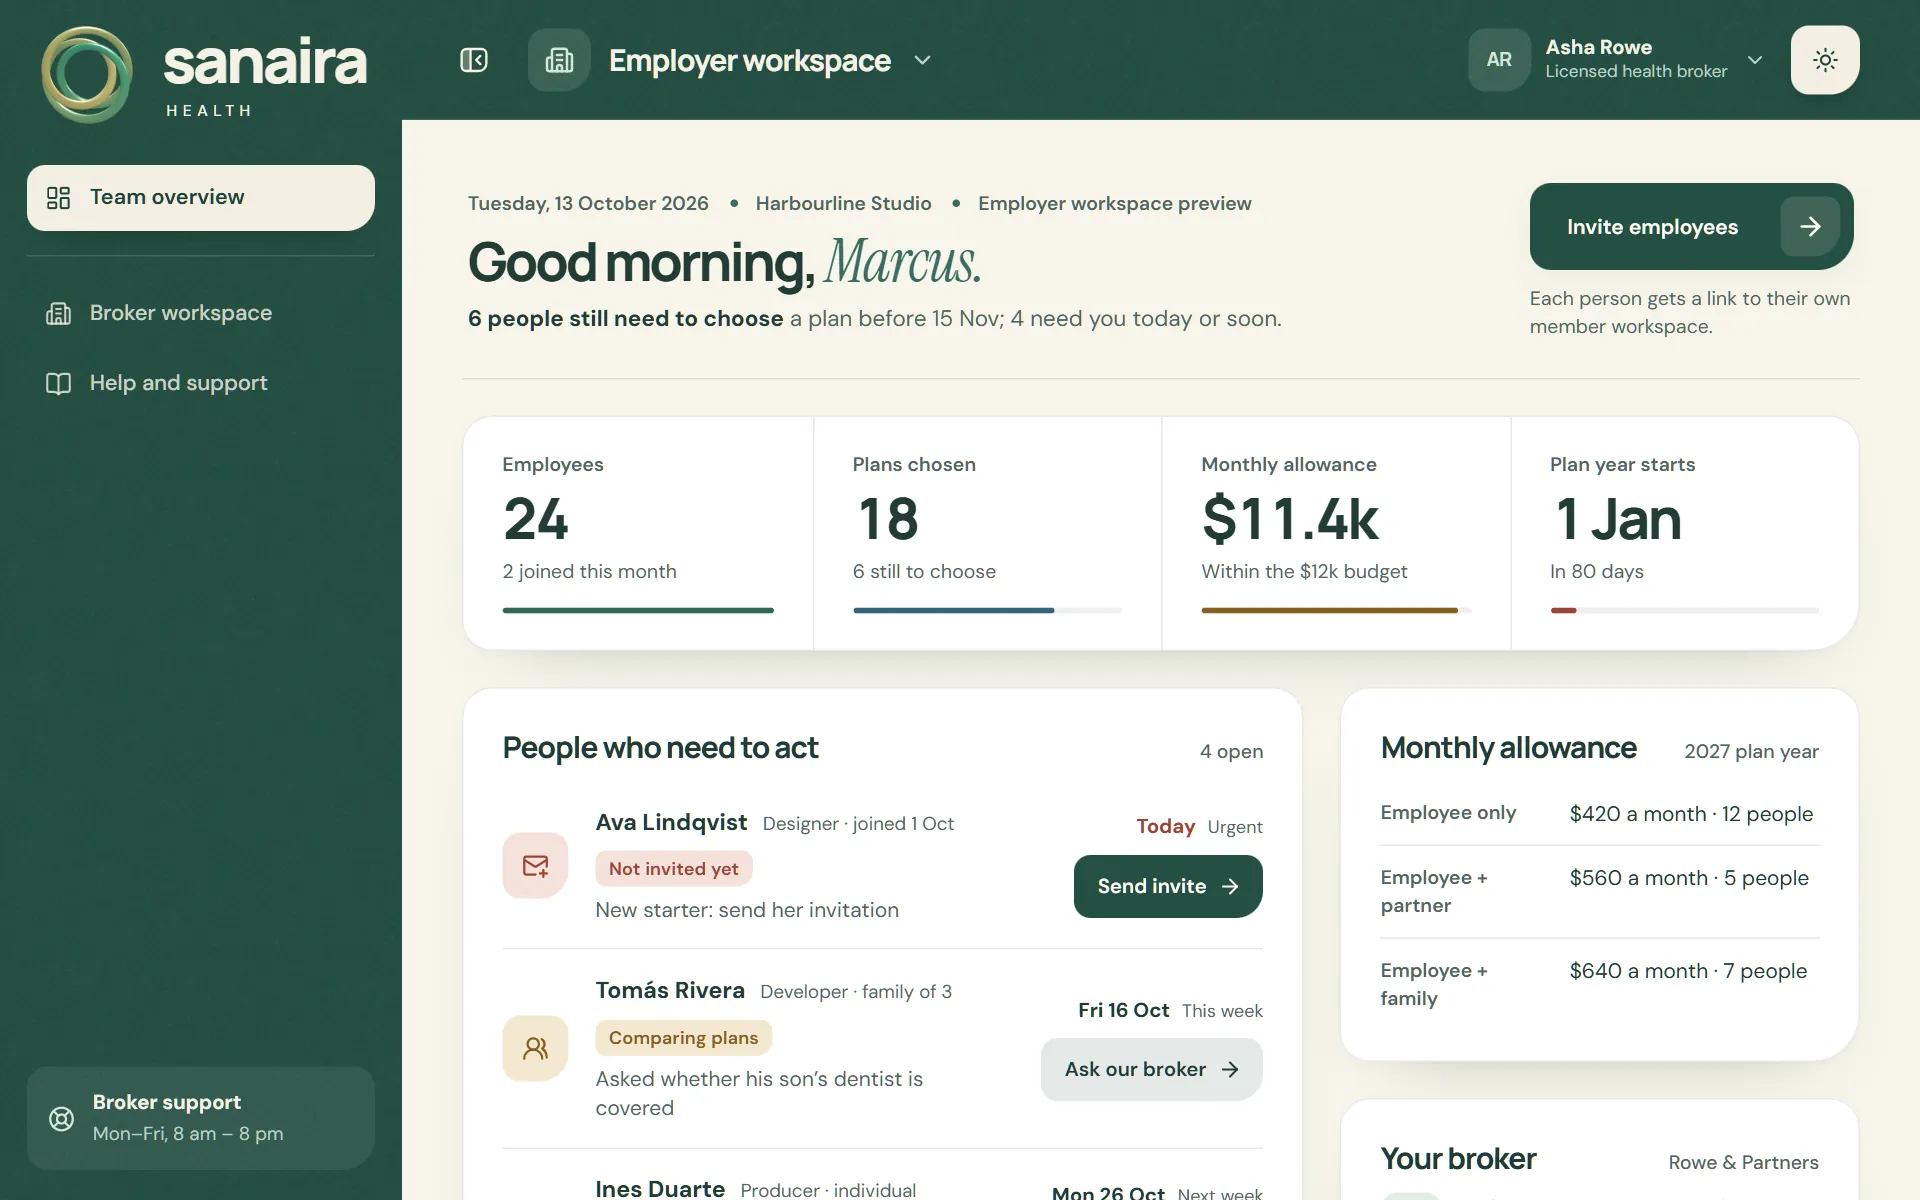Send invite to Ava Lindqvist
The width and height of the screenshot is (1920, 1200).
coord(1168,886)
